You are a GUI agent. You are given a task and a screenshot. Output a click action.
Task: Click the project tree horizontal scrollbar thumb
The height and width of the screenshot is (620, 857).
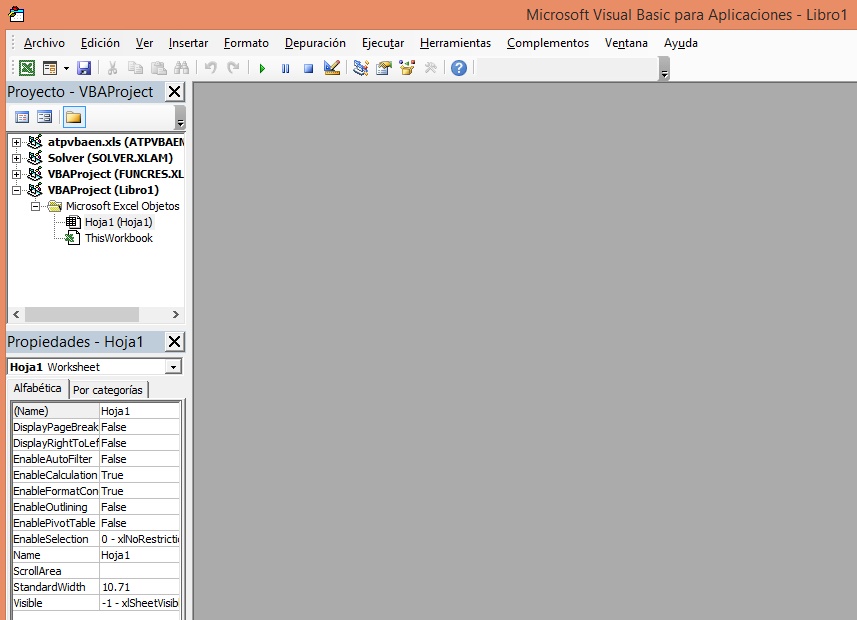(x=82, y=314)
